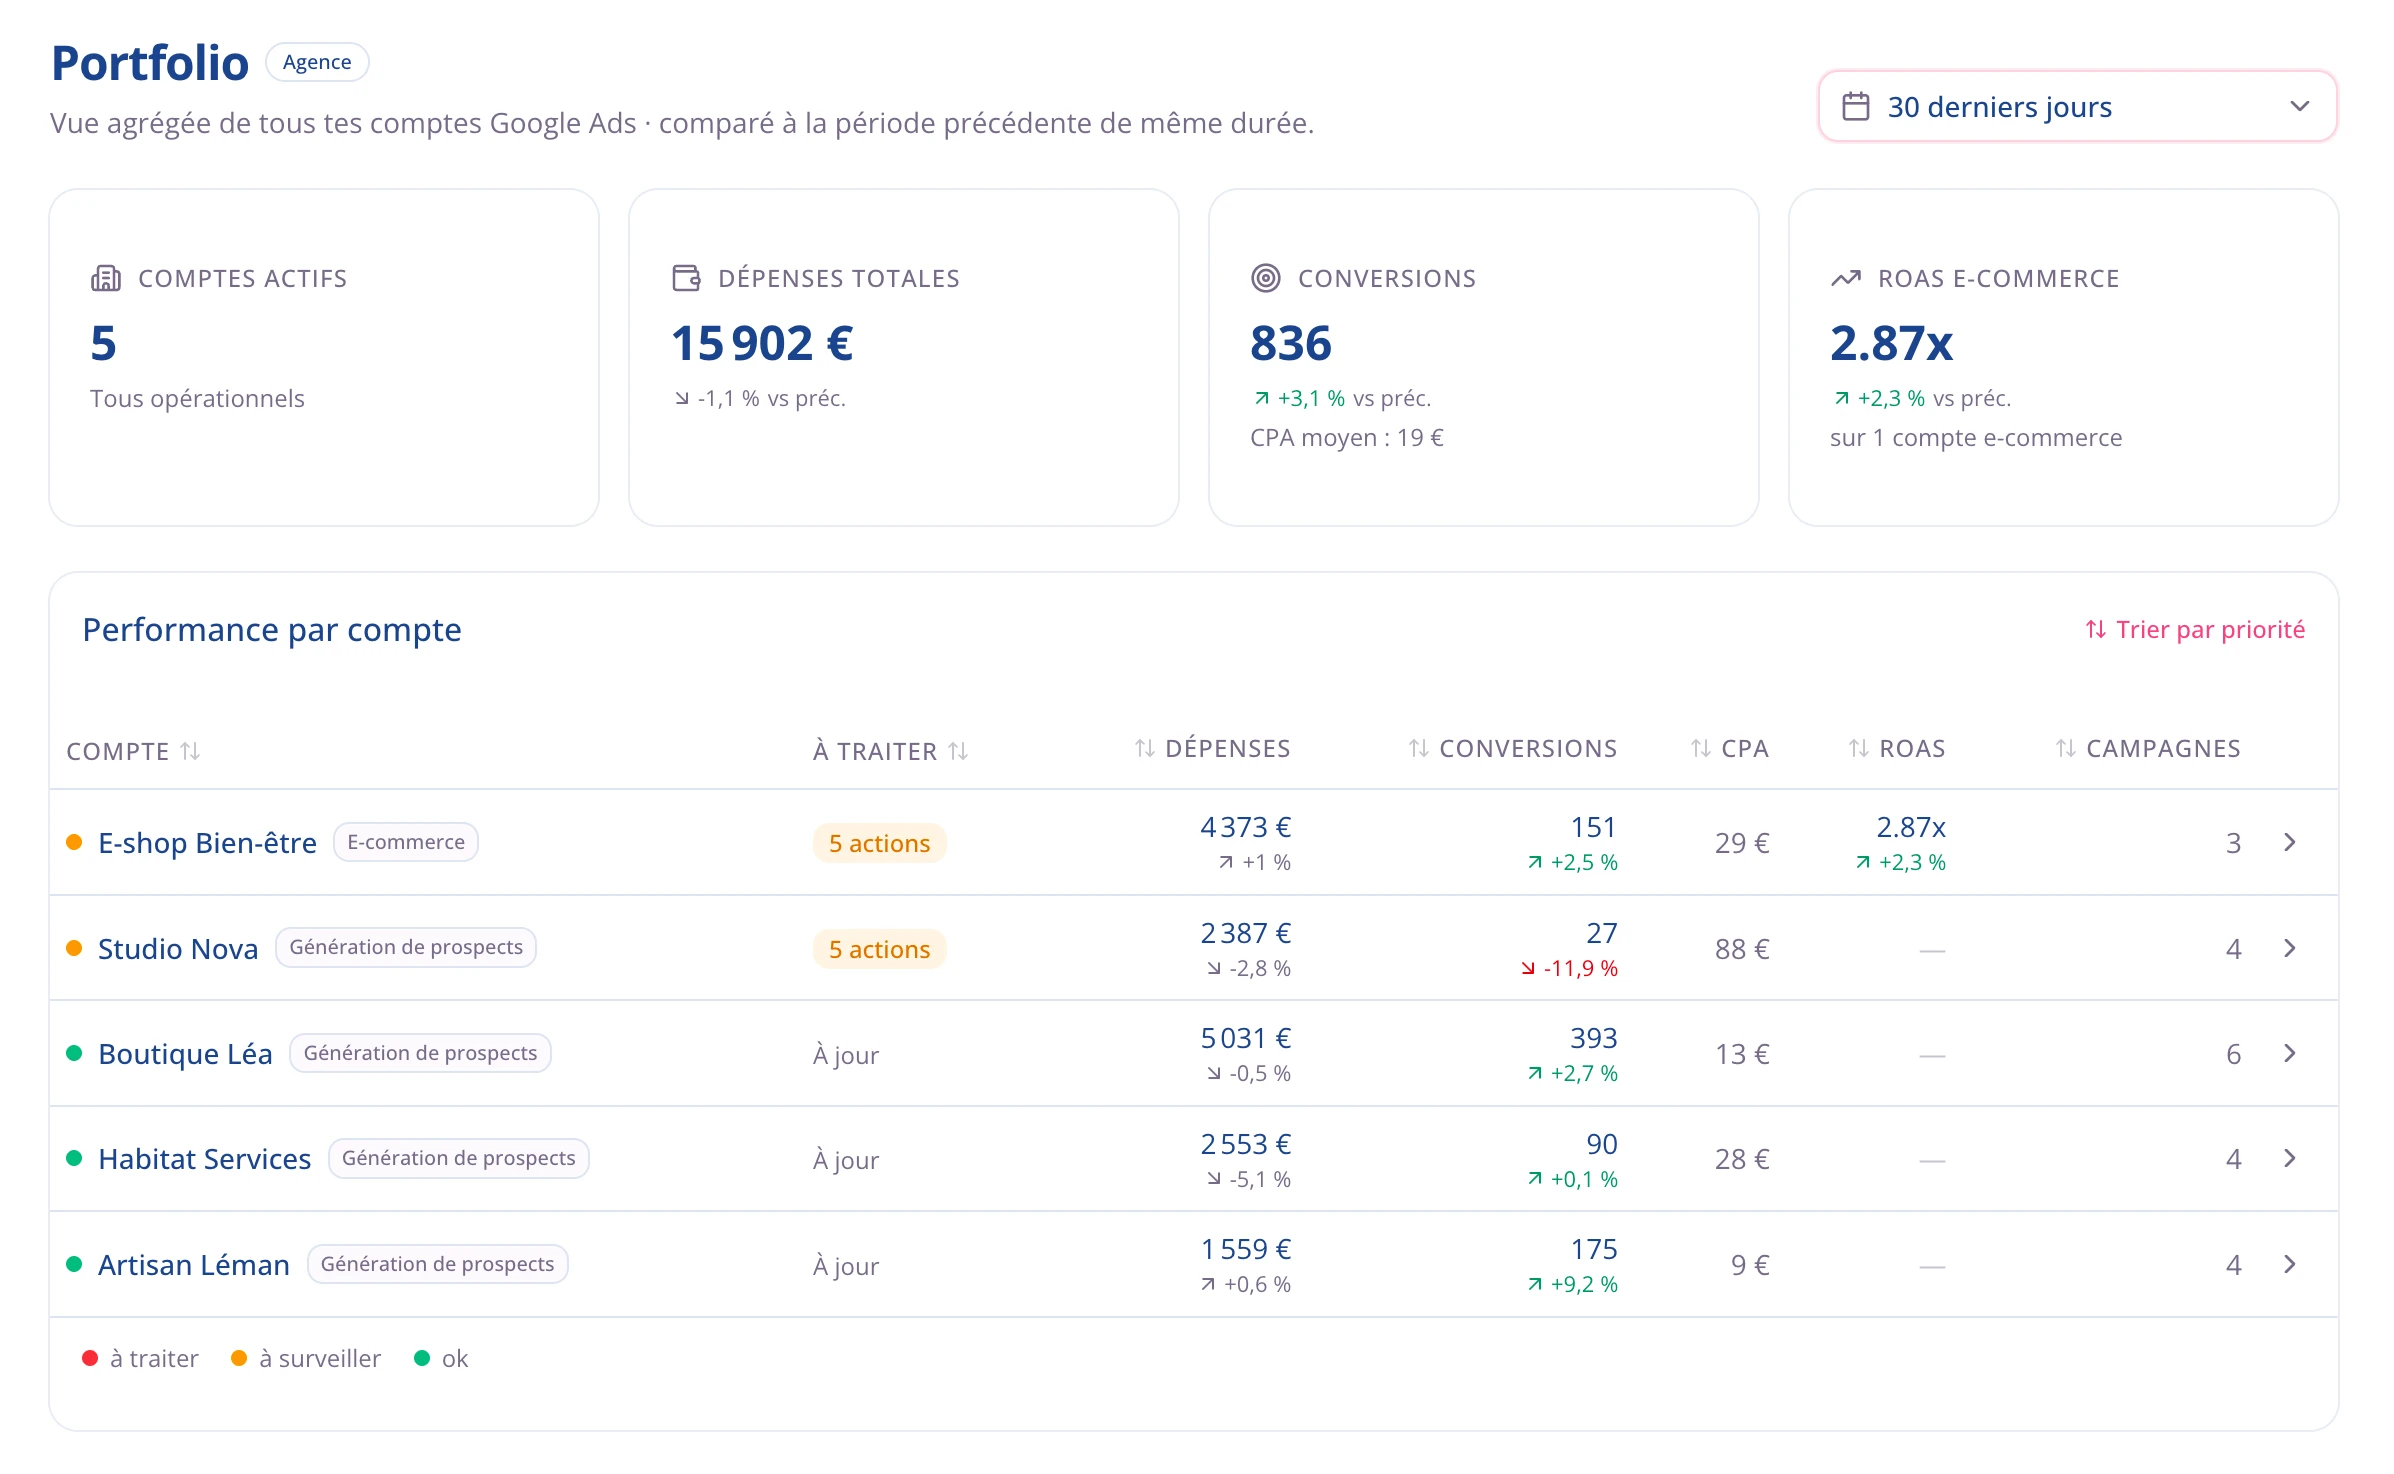Image resolution: width=2394 pixels, height=1474 pixels.
Task: Click the target icon in Conversions card
Action: pyautogui.click(x=1266, y=278)
